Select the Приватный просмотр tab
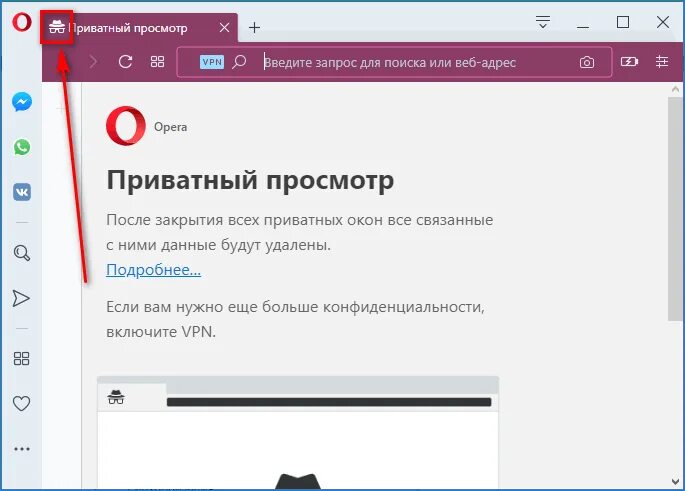 tap(140, 28)
